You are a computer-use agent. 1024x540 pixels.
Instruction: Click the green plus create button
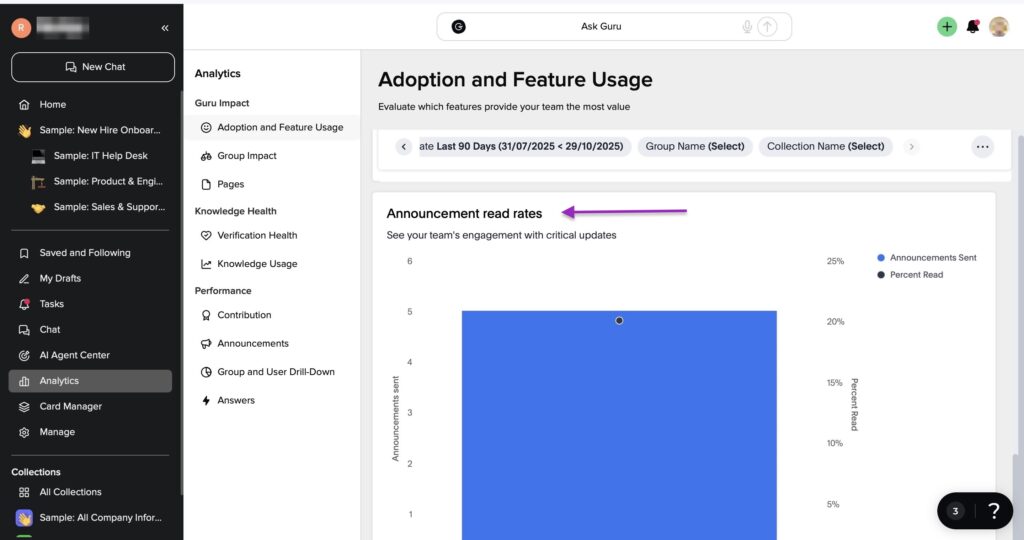946,26
